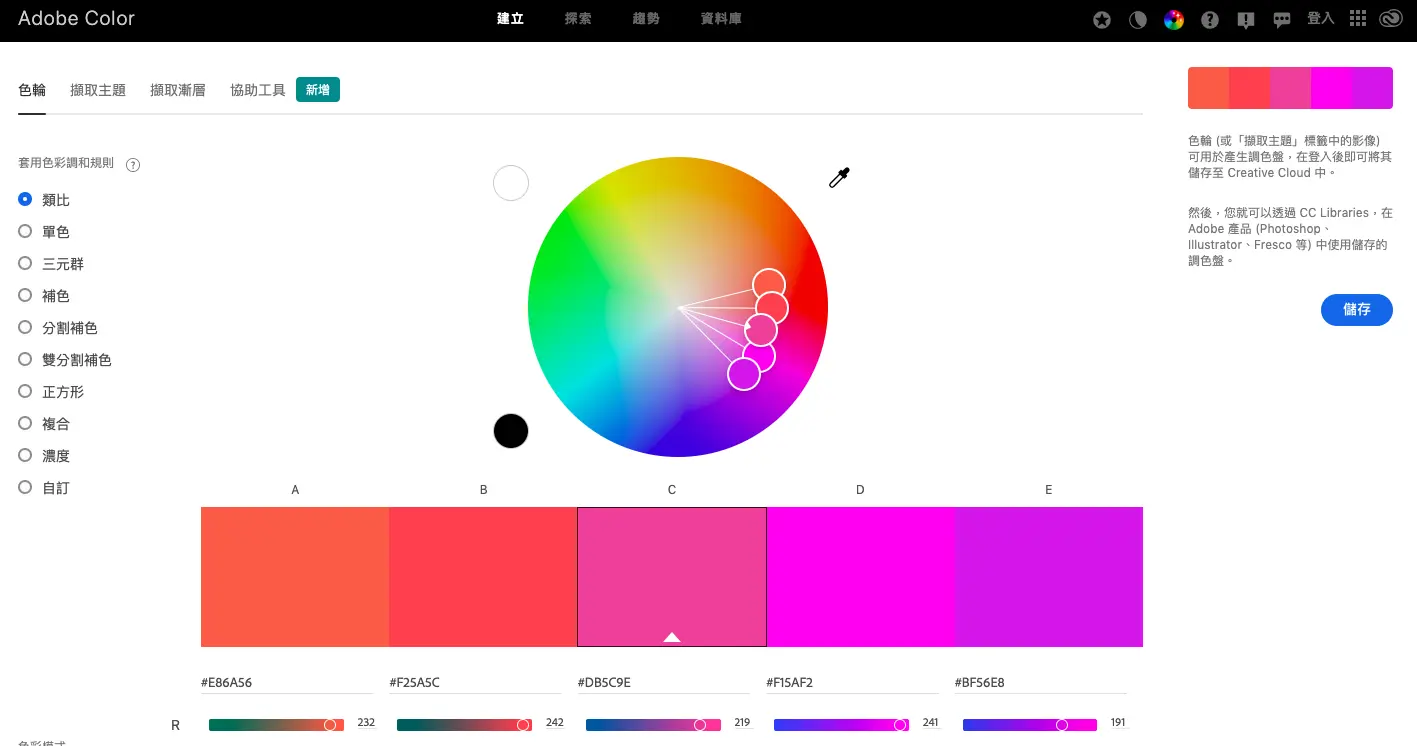This screenshot has height=746, width=1417.
Task: Select the magenta color swatch D
Action: pyautogui.click(x=860, y=577)
